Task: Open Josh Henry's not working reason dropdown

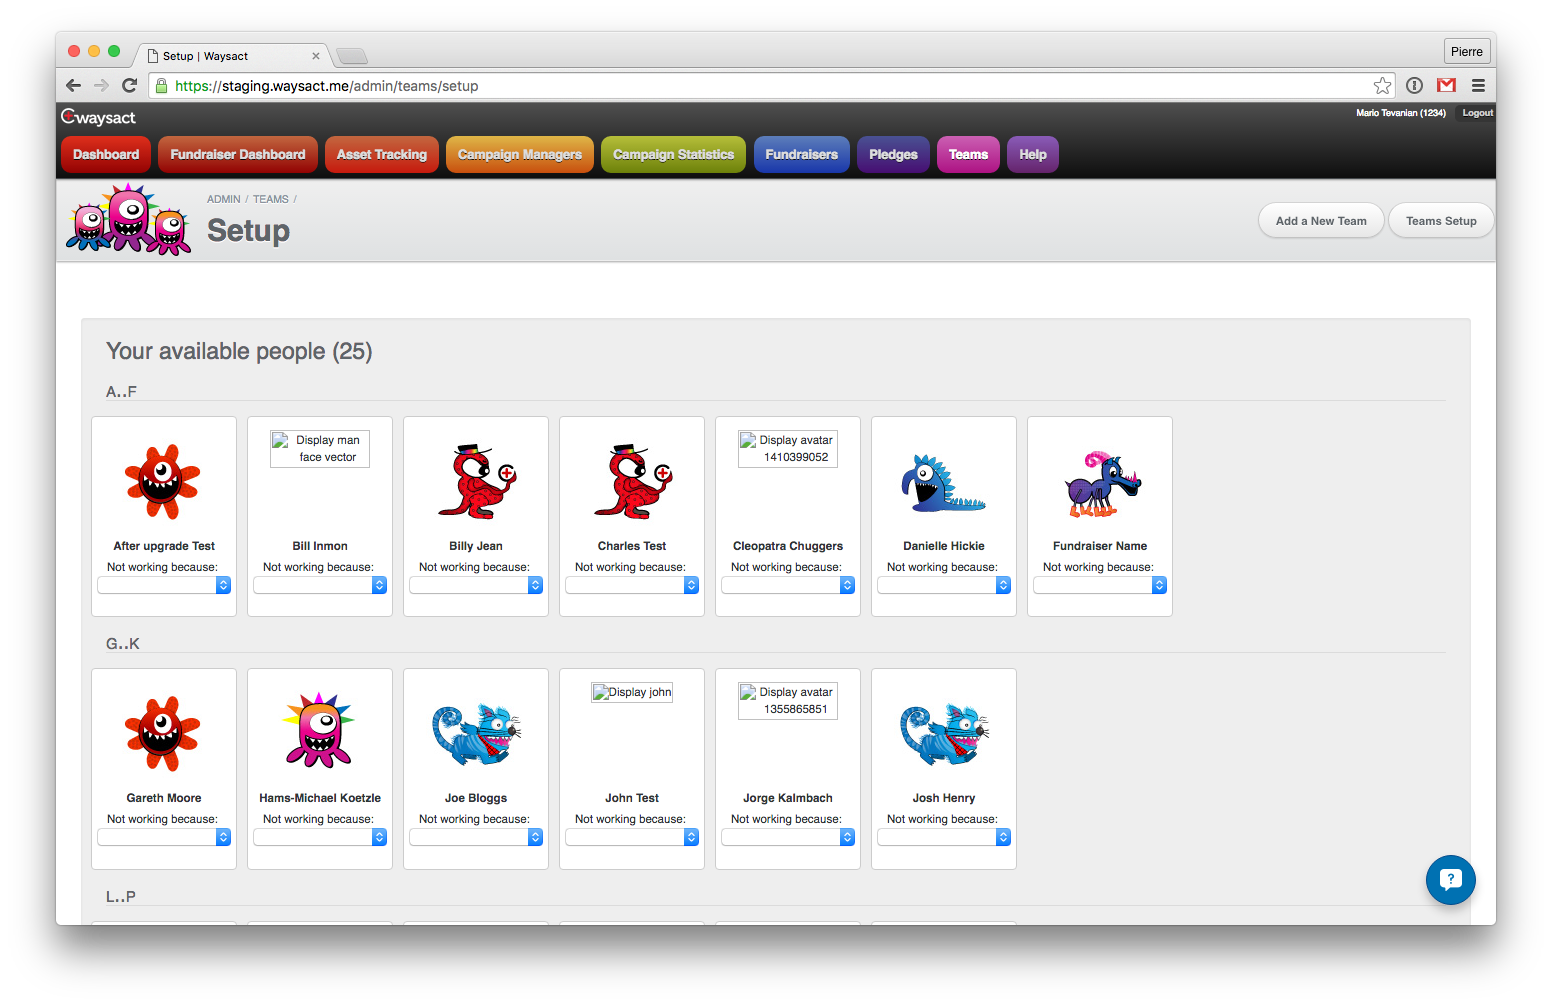Action: point(944,838)
